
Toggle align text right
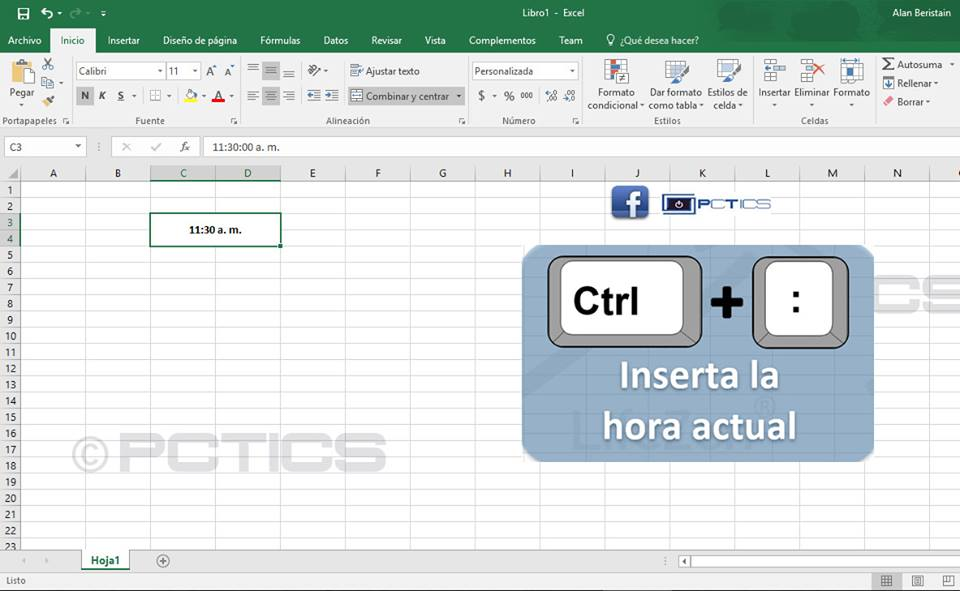289,96
